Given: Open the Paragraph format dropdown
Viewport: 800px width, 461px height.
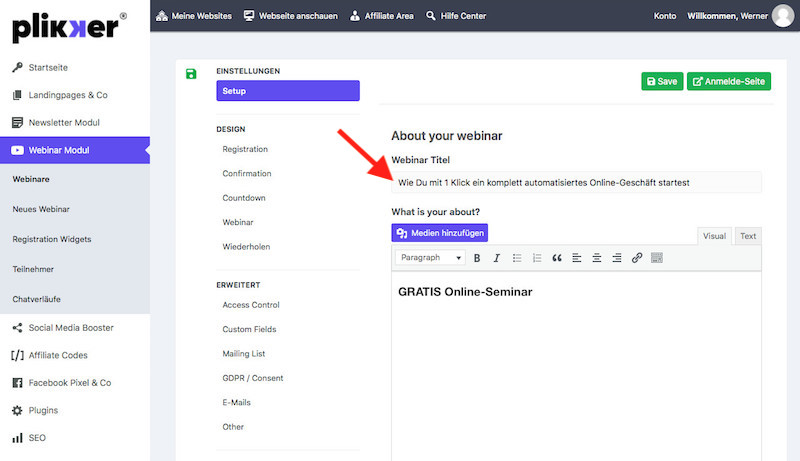Looking at the screenshot, I should [x=430, y=258].
